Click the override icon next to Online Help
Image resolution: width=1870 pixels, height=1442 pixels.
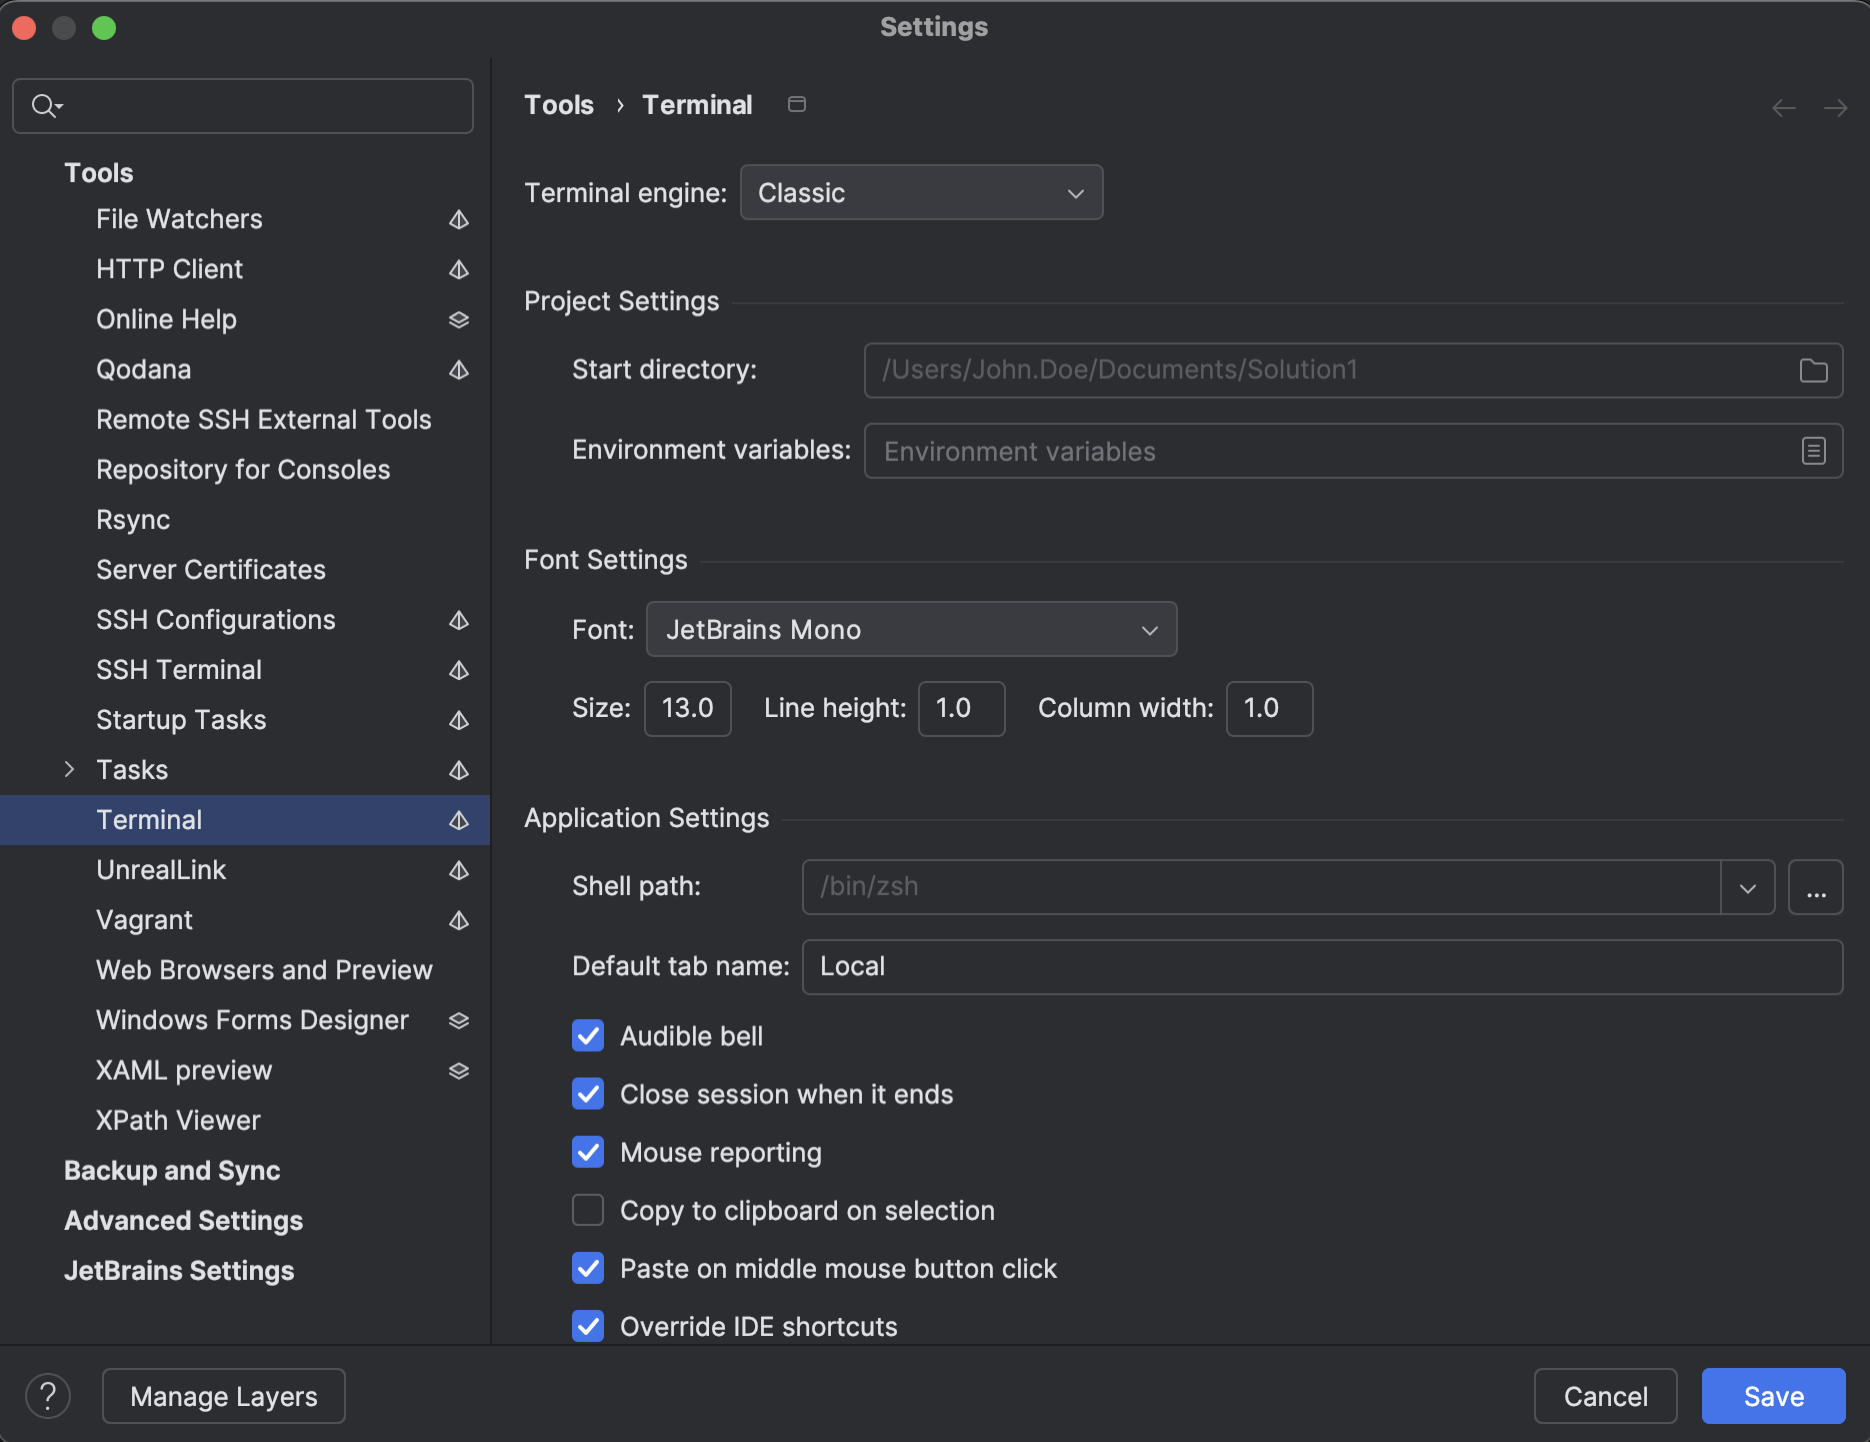pos(459,319)
